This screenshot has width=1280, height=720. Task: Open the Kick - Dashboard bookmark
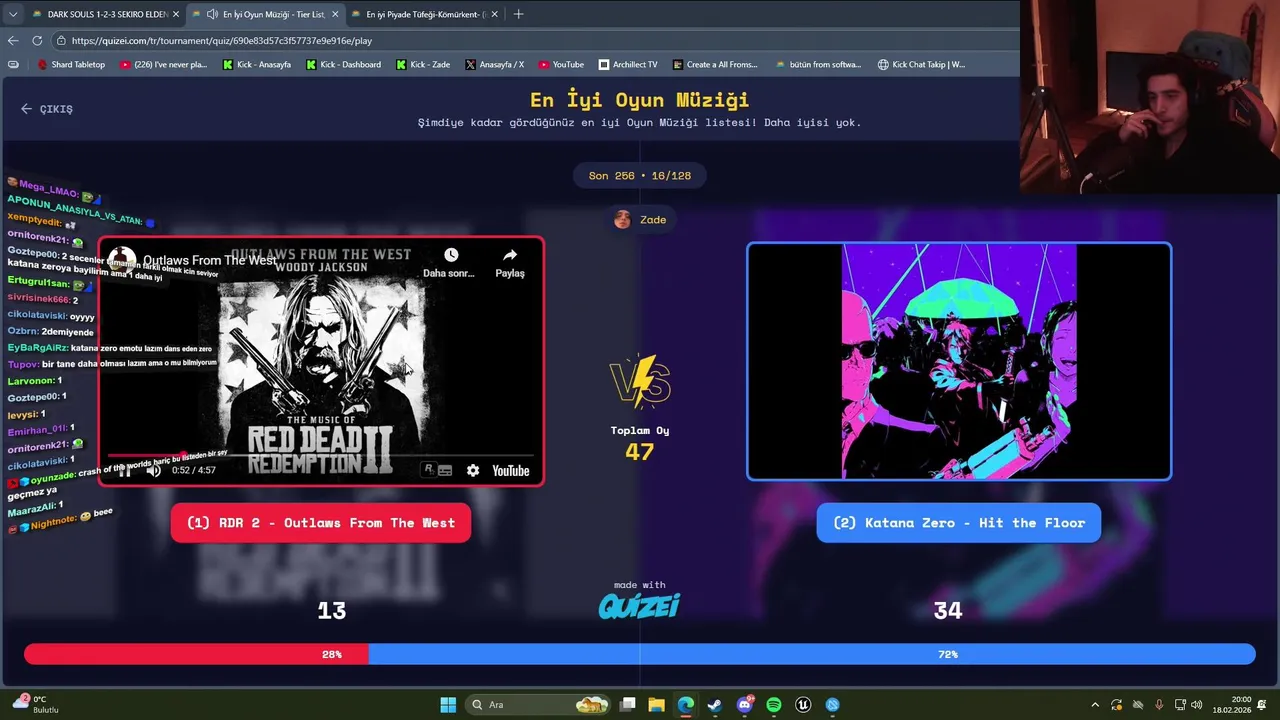(343, 65)
